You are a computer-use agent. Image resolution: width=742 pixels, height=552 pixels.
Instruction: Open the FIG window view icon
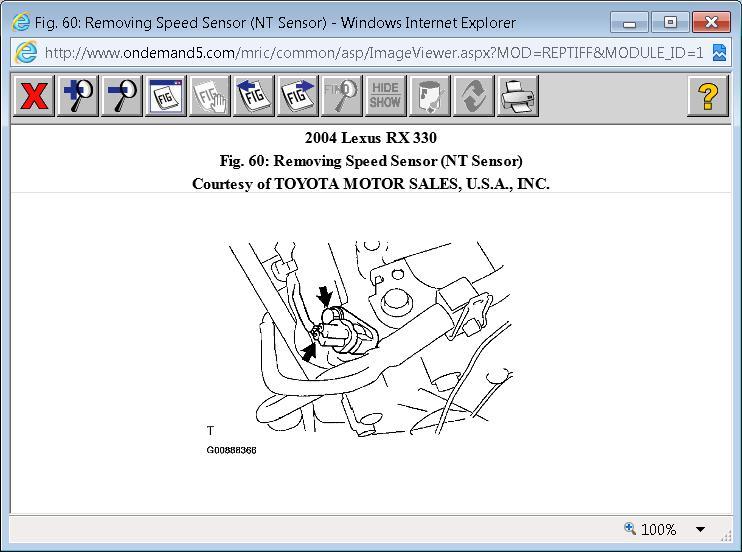166,96
